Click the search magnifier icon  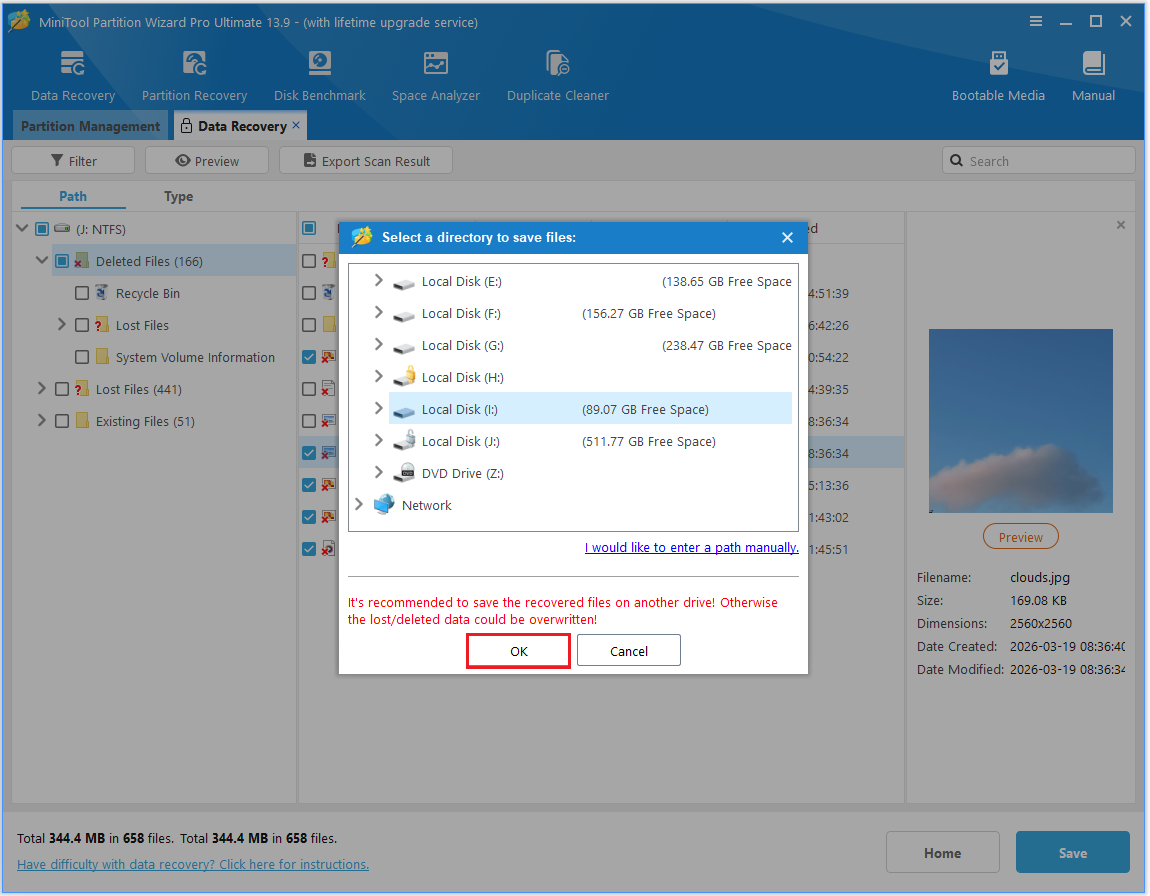pos(956,161)
